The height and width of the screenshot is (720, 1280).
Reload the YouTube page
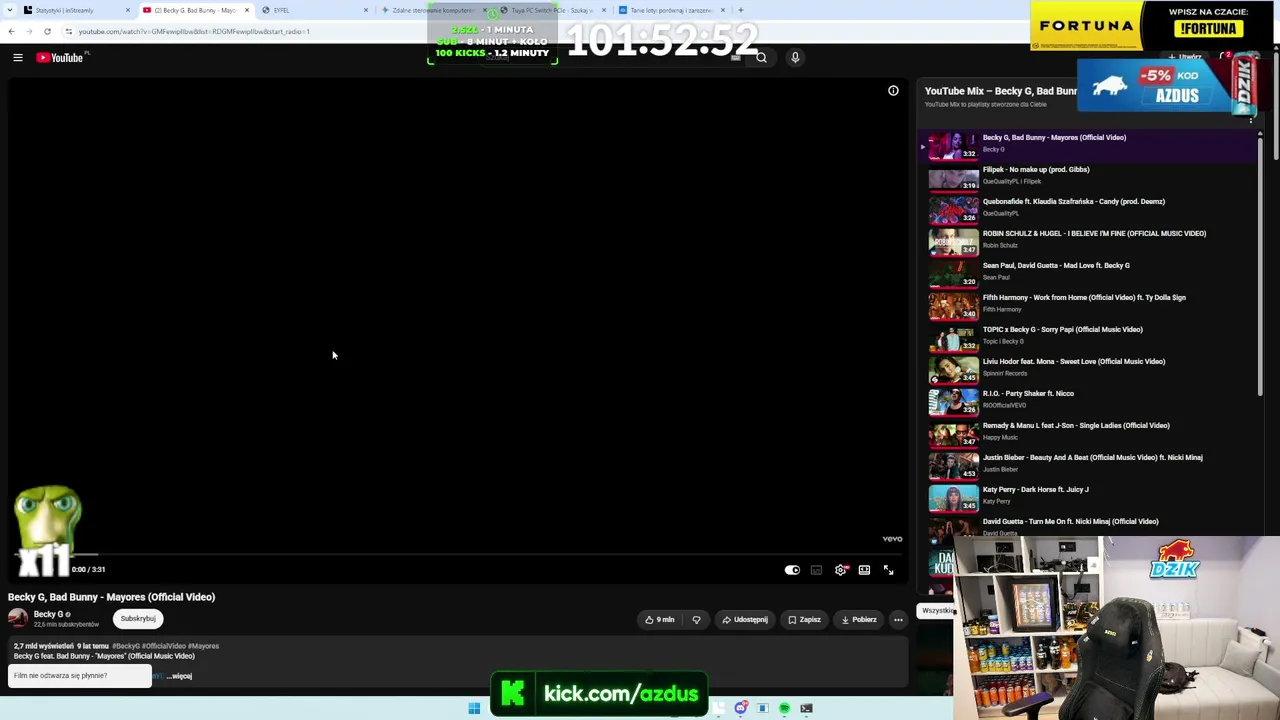pyautogui.click(x=47, y=31)
